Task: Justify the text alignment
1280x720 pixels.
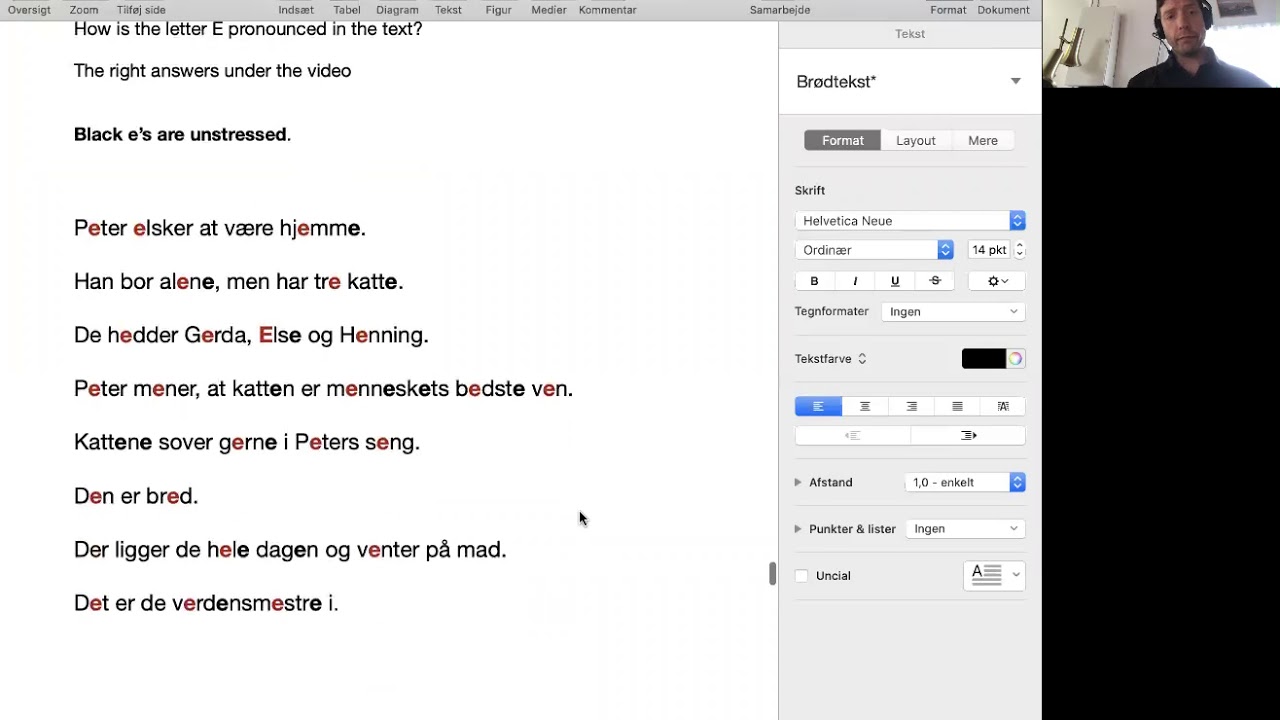Action: pos(957,406)
